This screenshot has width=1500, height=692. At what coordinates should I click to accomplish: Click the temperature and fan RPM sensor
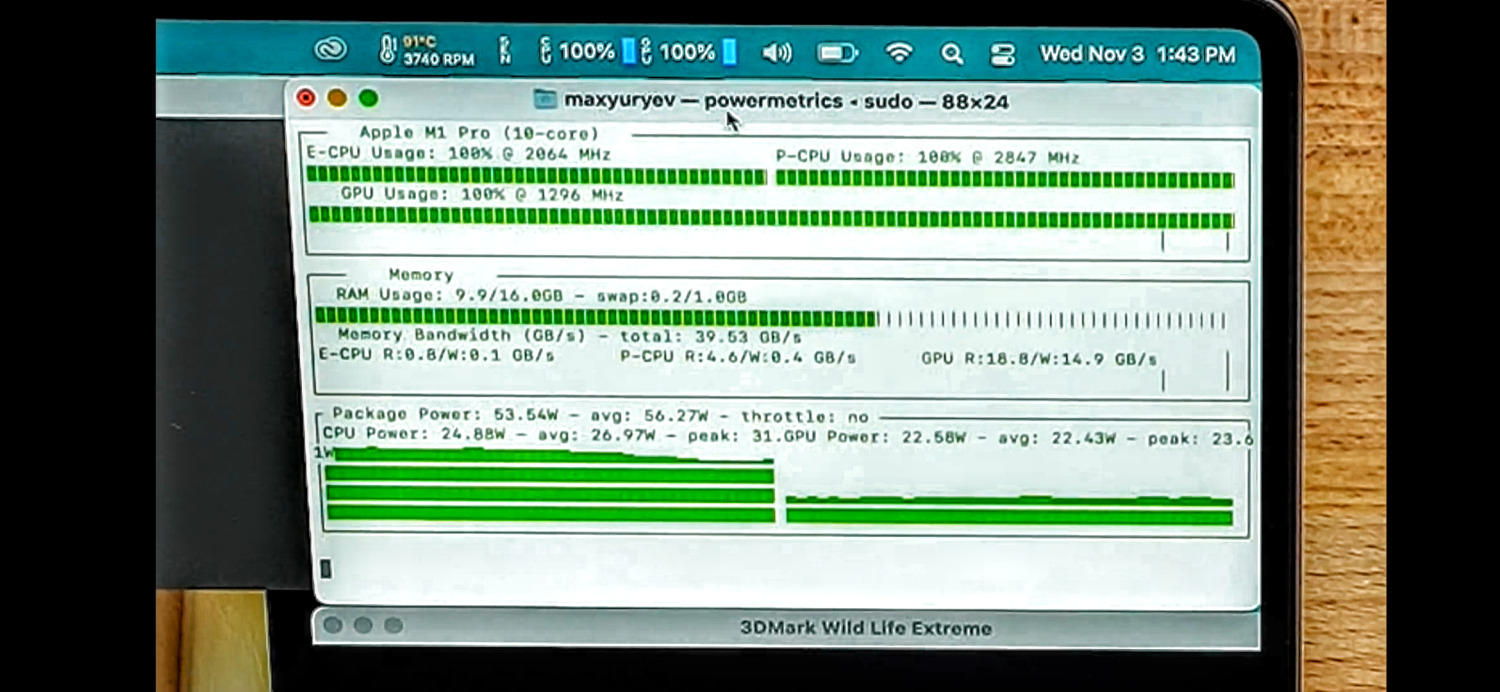click(x=427, y=51)
